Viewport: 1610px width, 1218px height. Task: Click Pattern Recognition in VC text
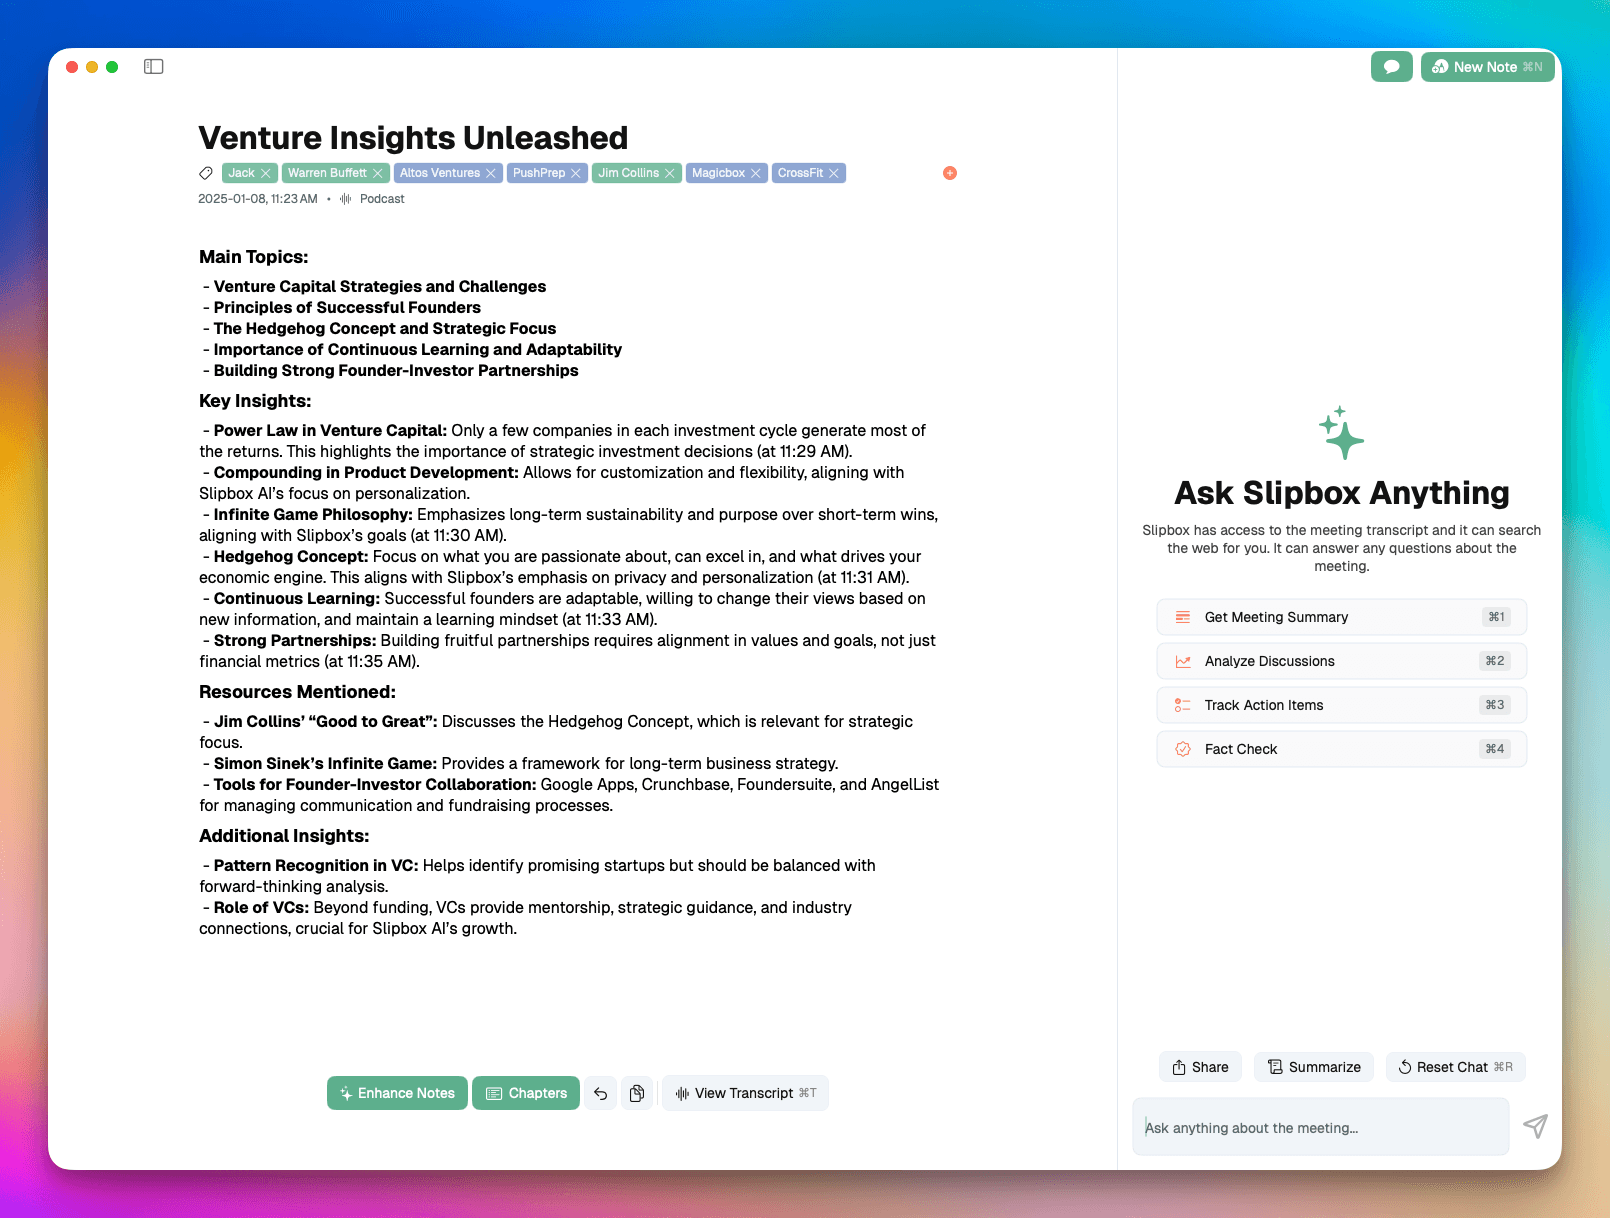click(x=316, y=865)
